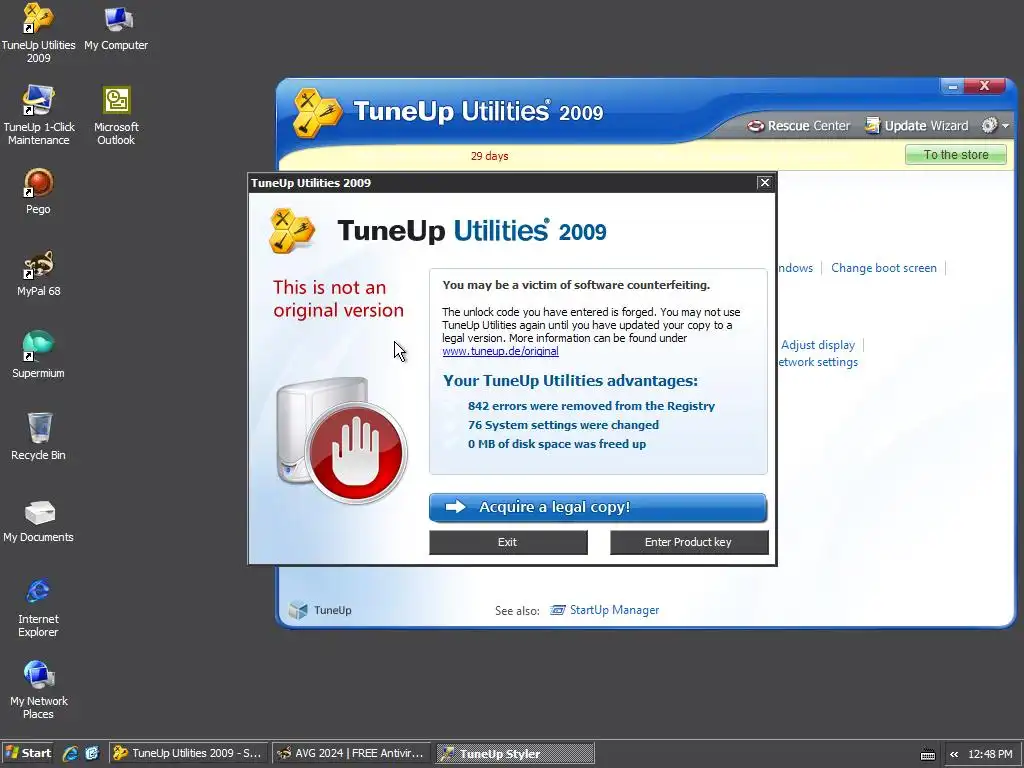Minimize the TuneUp Utilities main window
Image resolution: width=1024 pixels, height=768 pixels.
click(952, 86)
